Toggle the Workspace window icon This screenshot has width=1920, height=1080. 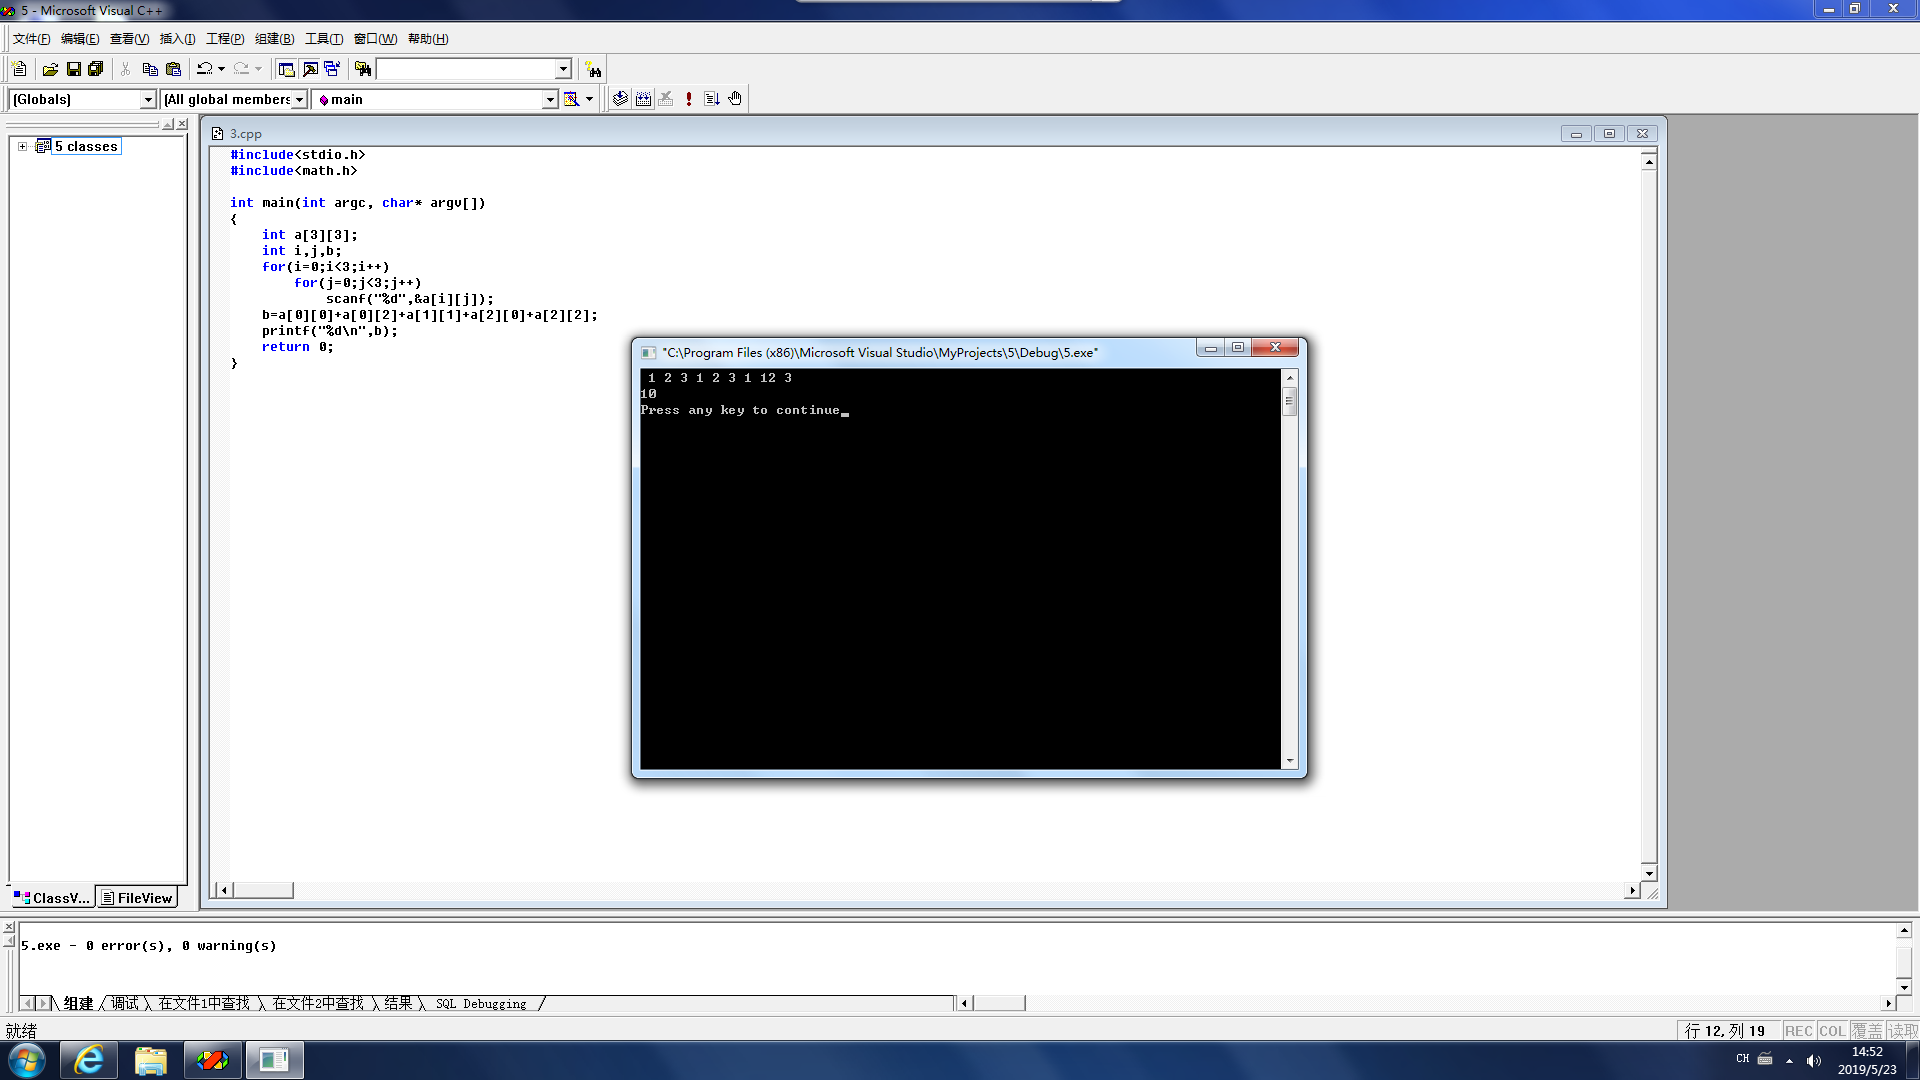click(287, 69)
